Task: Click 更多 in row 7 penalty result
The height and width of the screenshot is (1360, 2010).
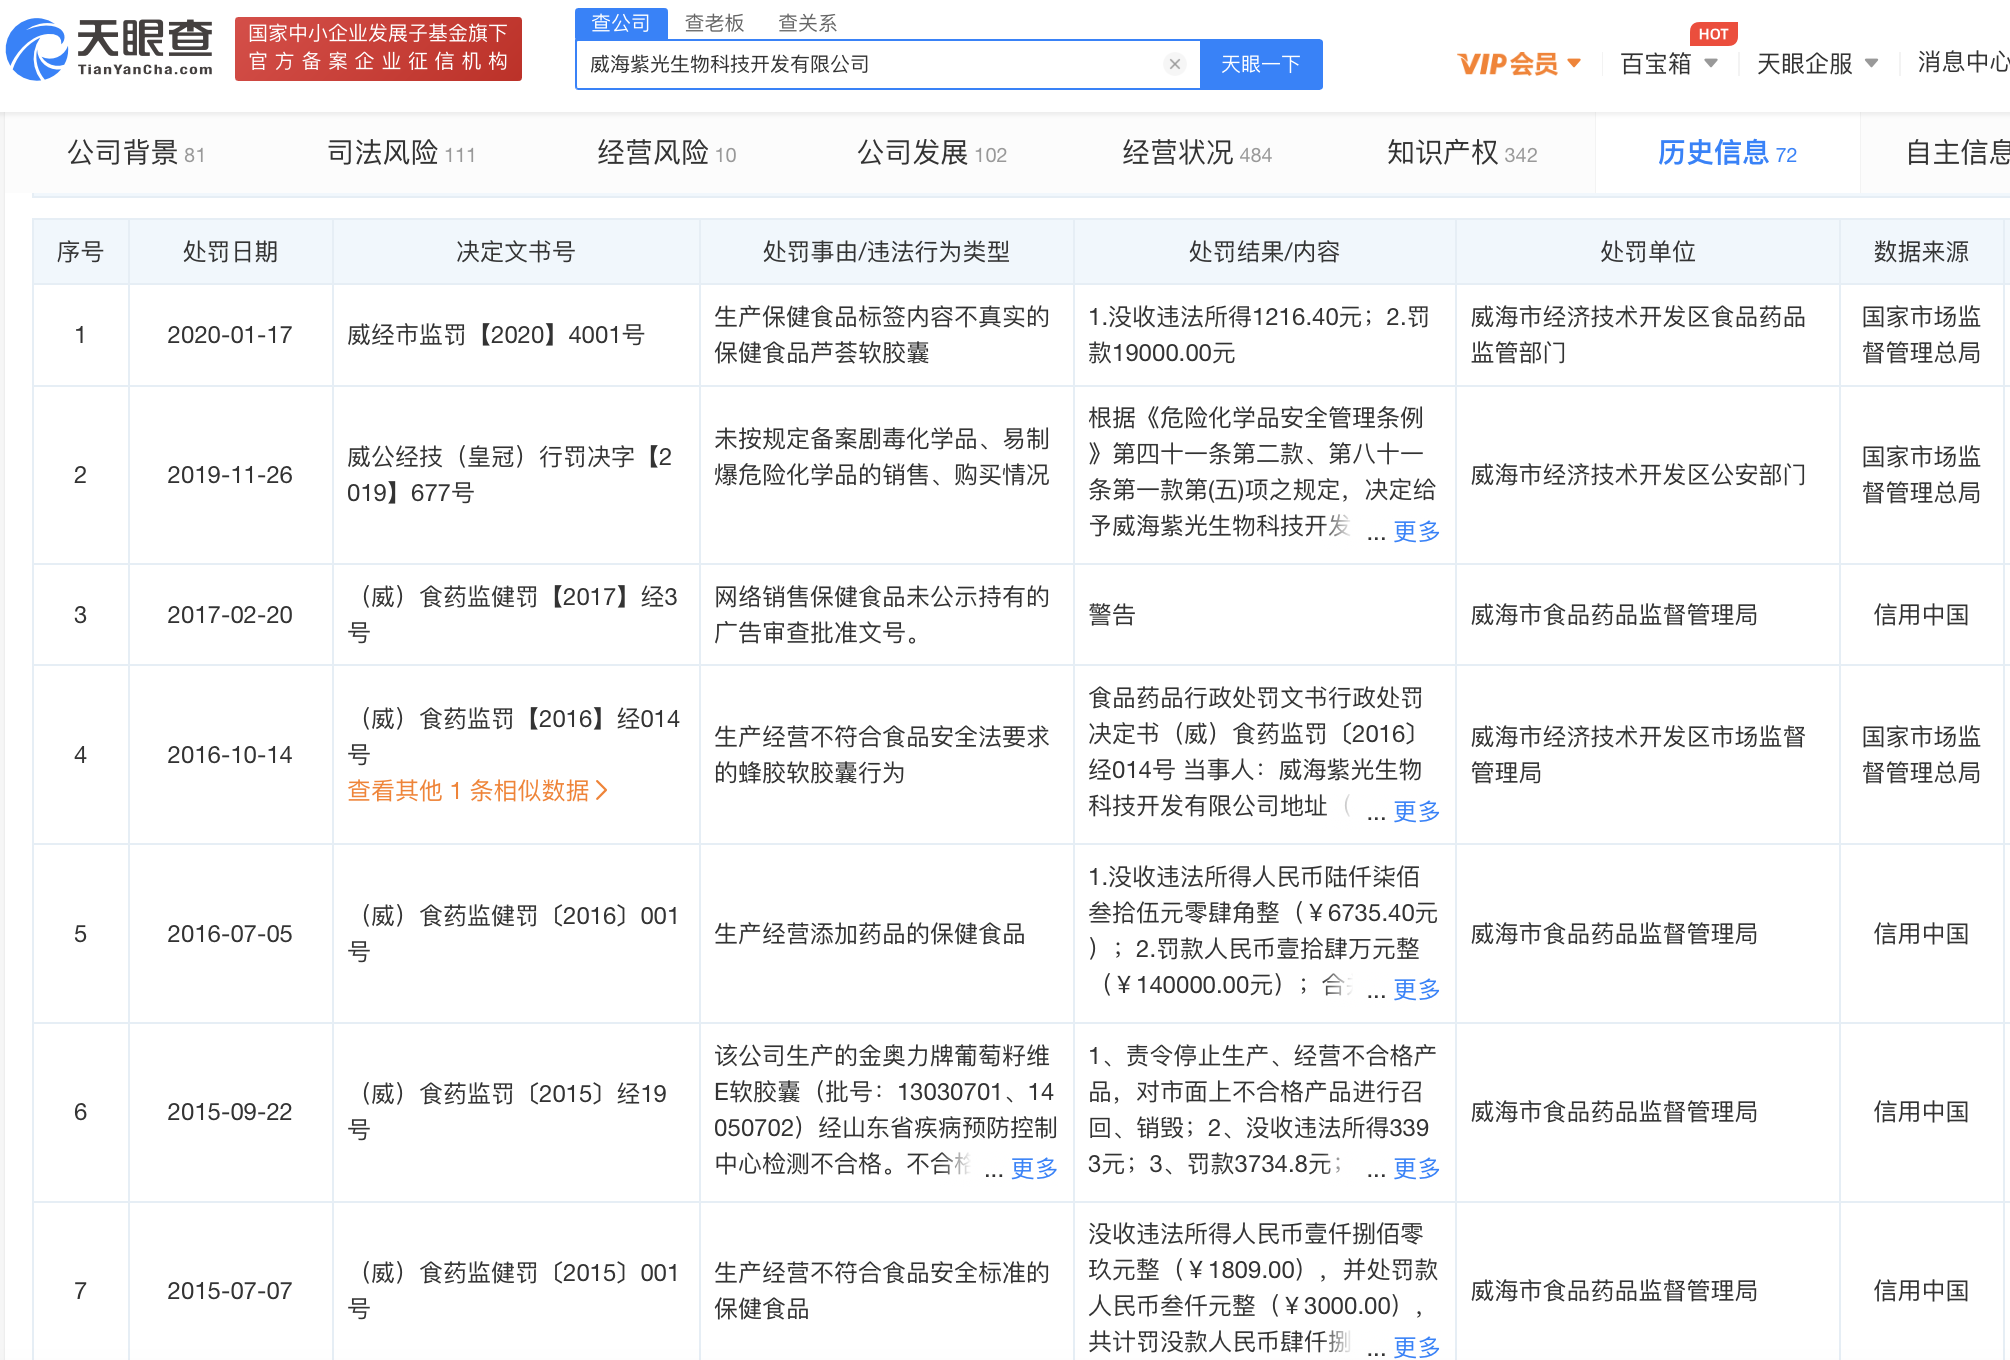Action: point(1416,1346)
